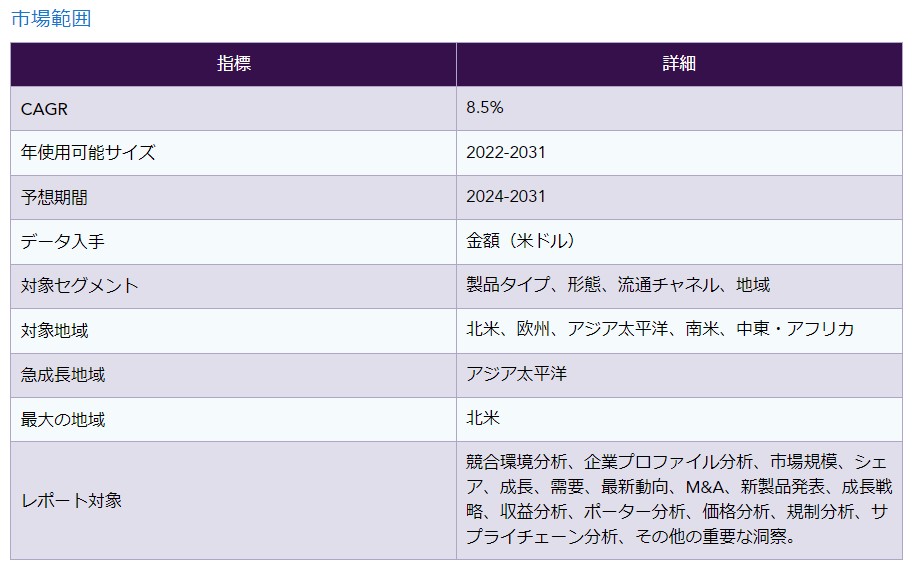Click the 8.5% value cell
The width and height of the screenshot is (915, 565).
pyautogui.click(x=679, y=109)
